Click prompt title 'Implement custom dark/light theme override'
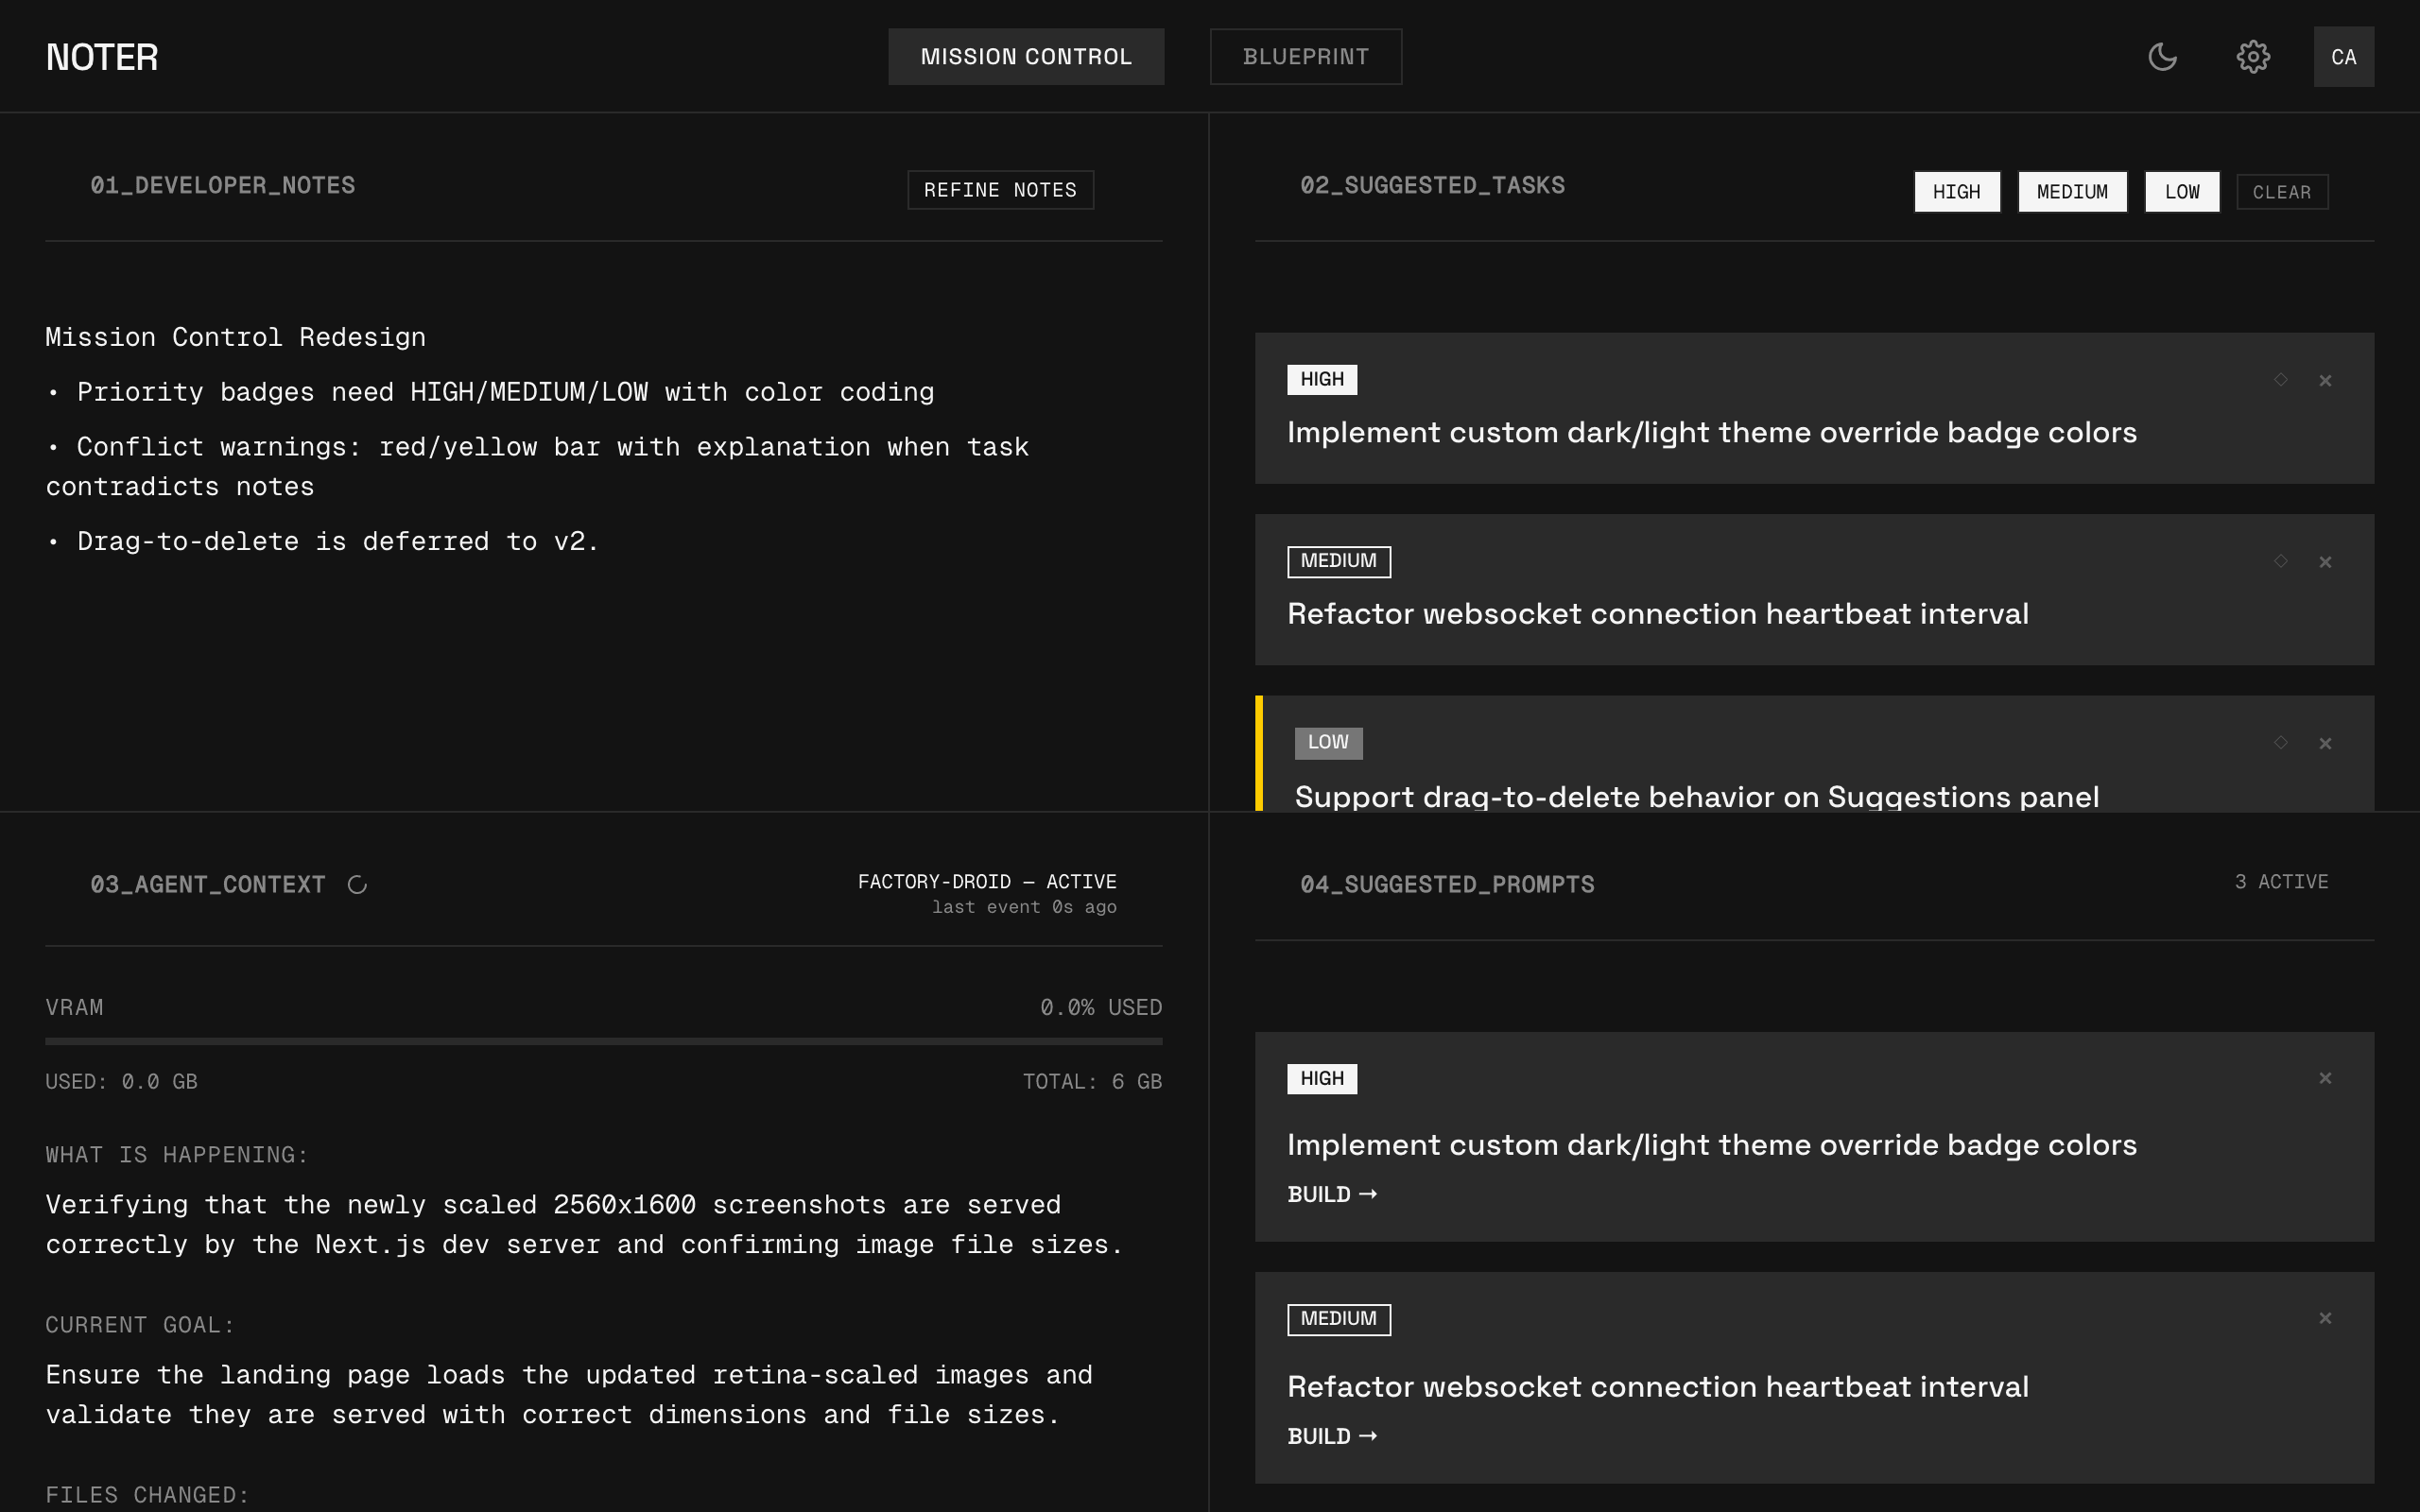Viewport: 2420px width, 1512px height. 1712,1146
